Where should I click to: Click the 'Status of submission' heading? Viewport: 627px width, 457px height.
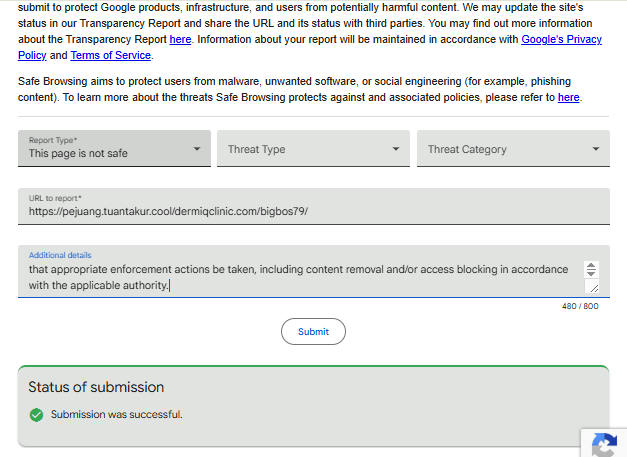(96, 387)
